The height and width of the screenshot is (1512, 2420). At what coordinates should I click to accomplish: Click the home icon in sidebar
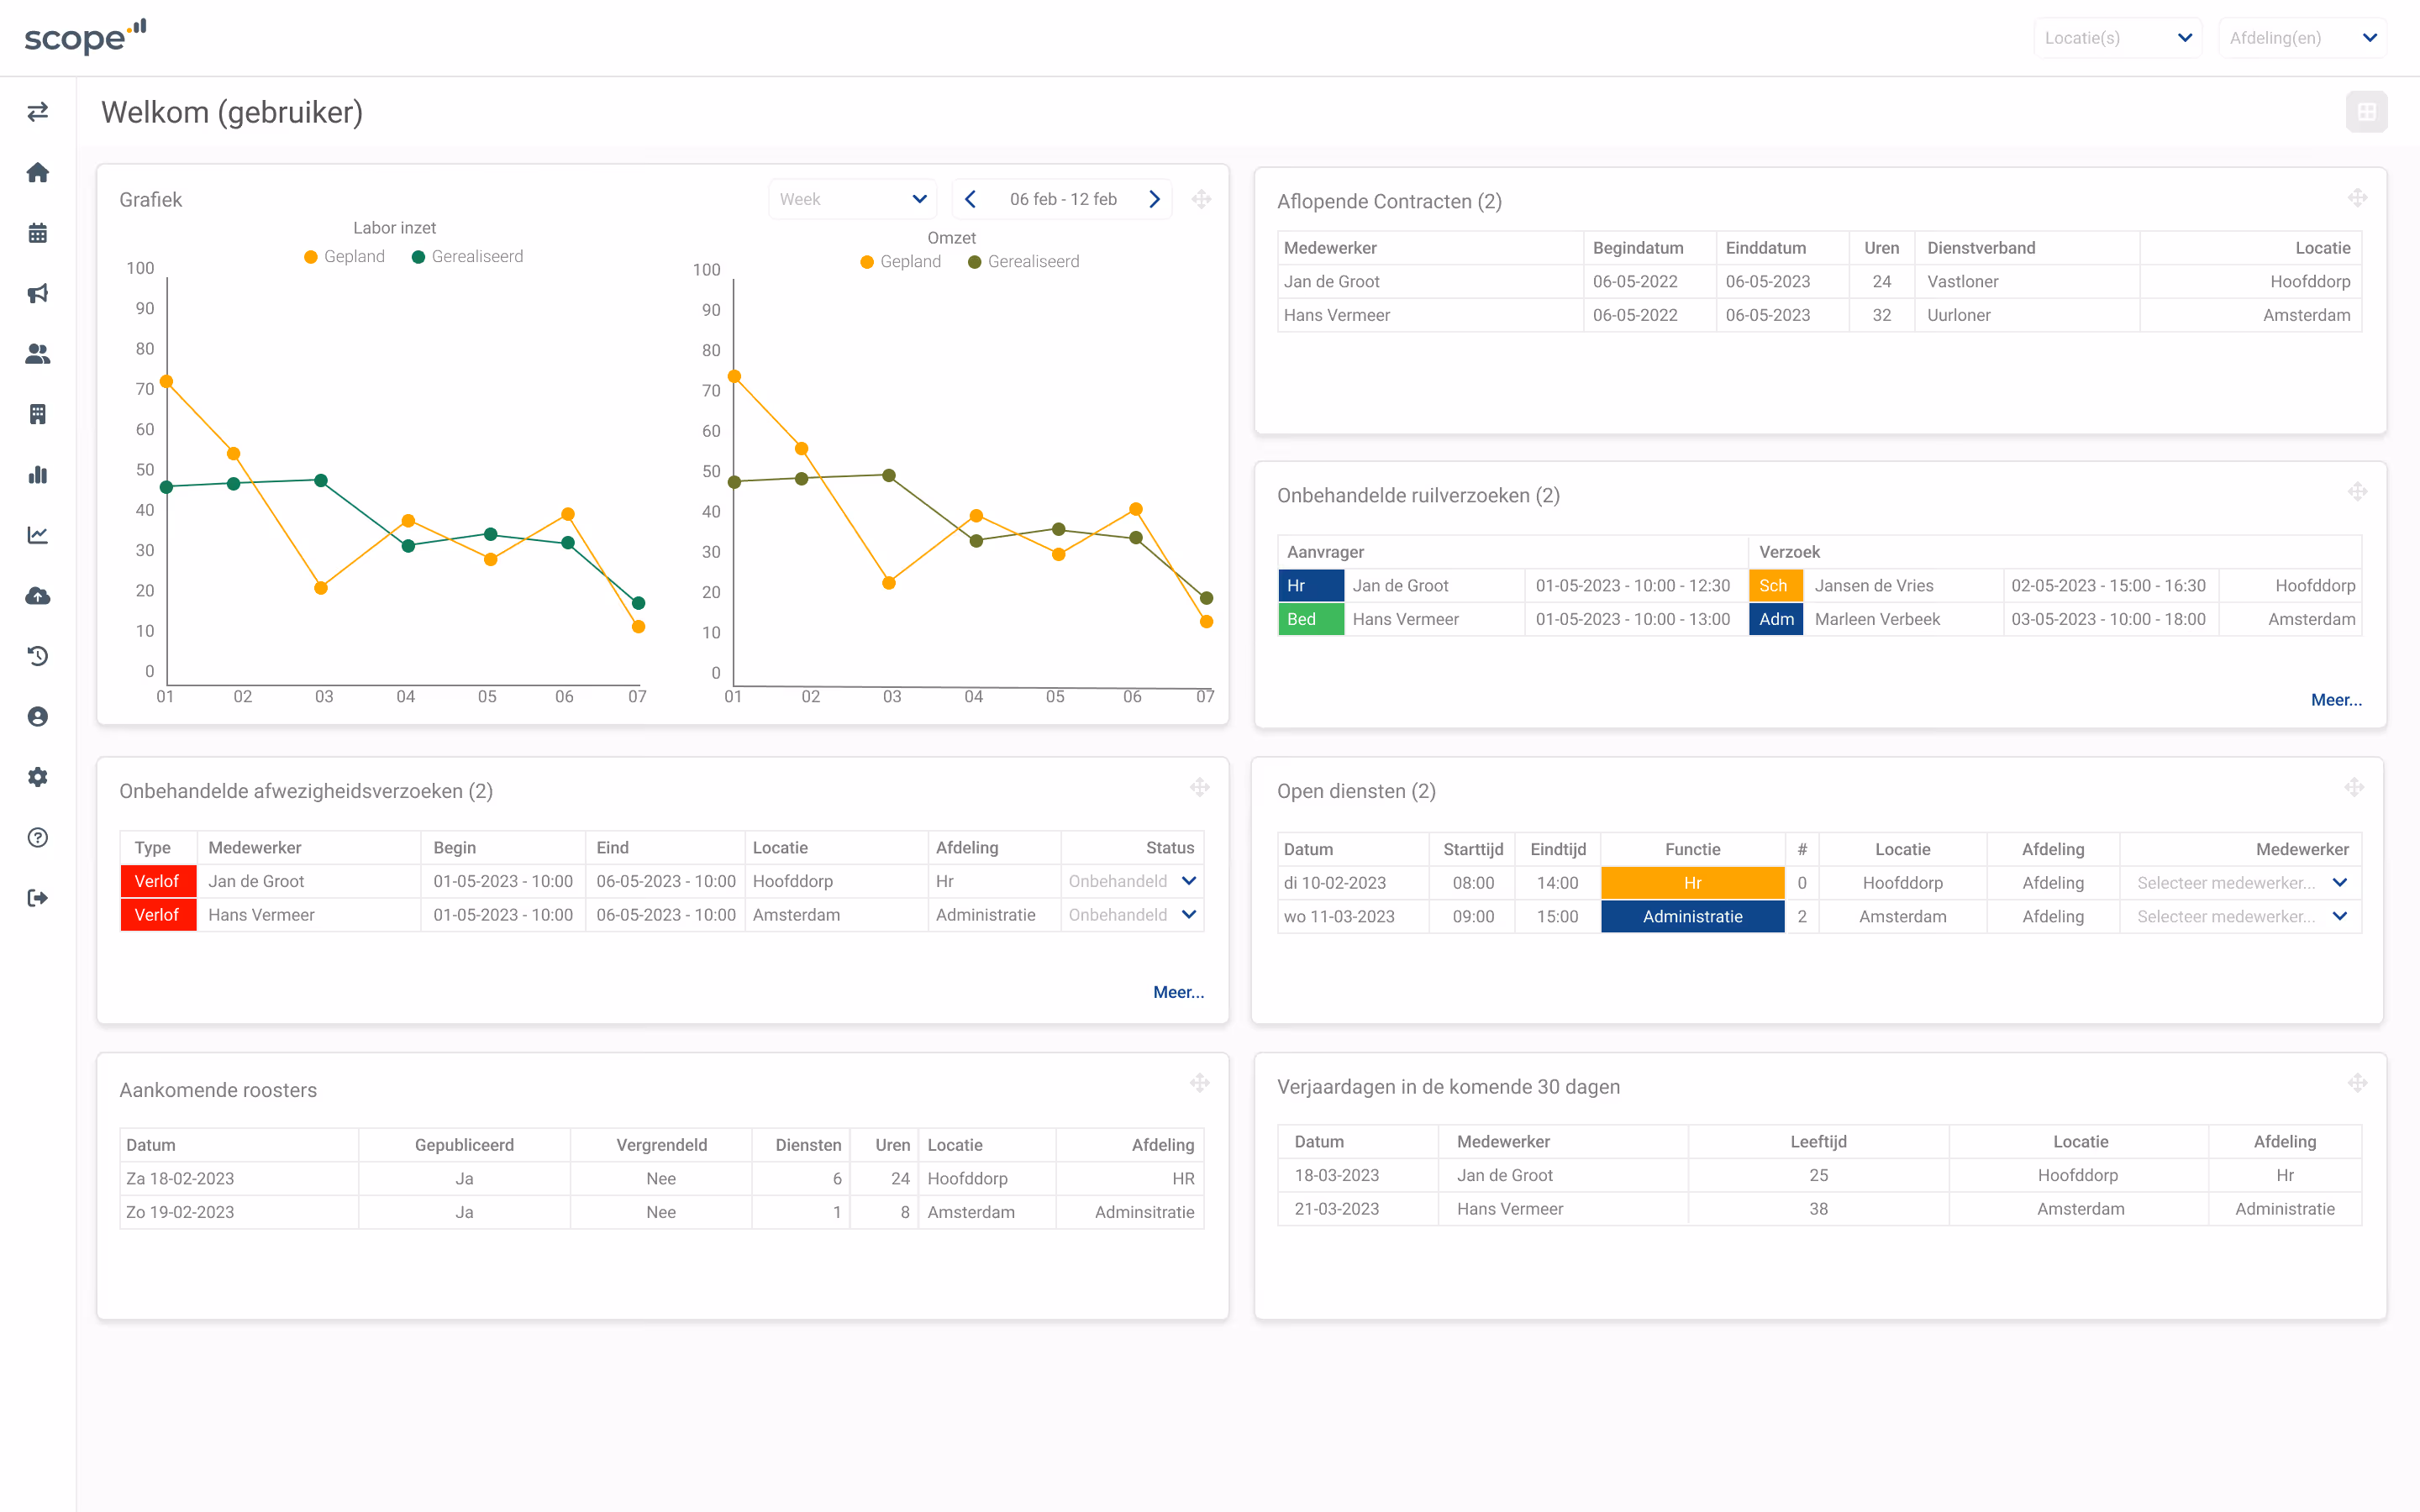click(x=38, y=172)
